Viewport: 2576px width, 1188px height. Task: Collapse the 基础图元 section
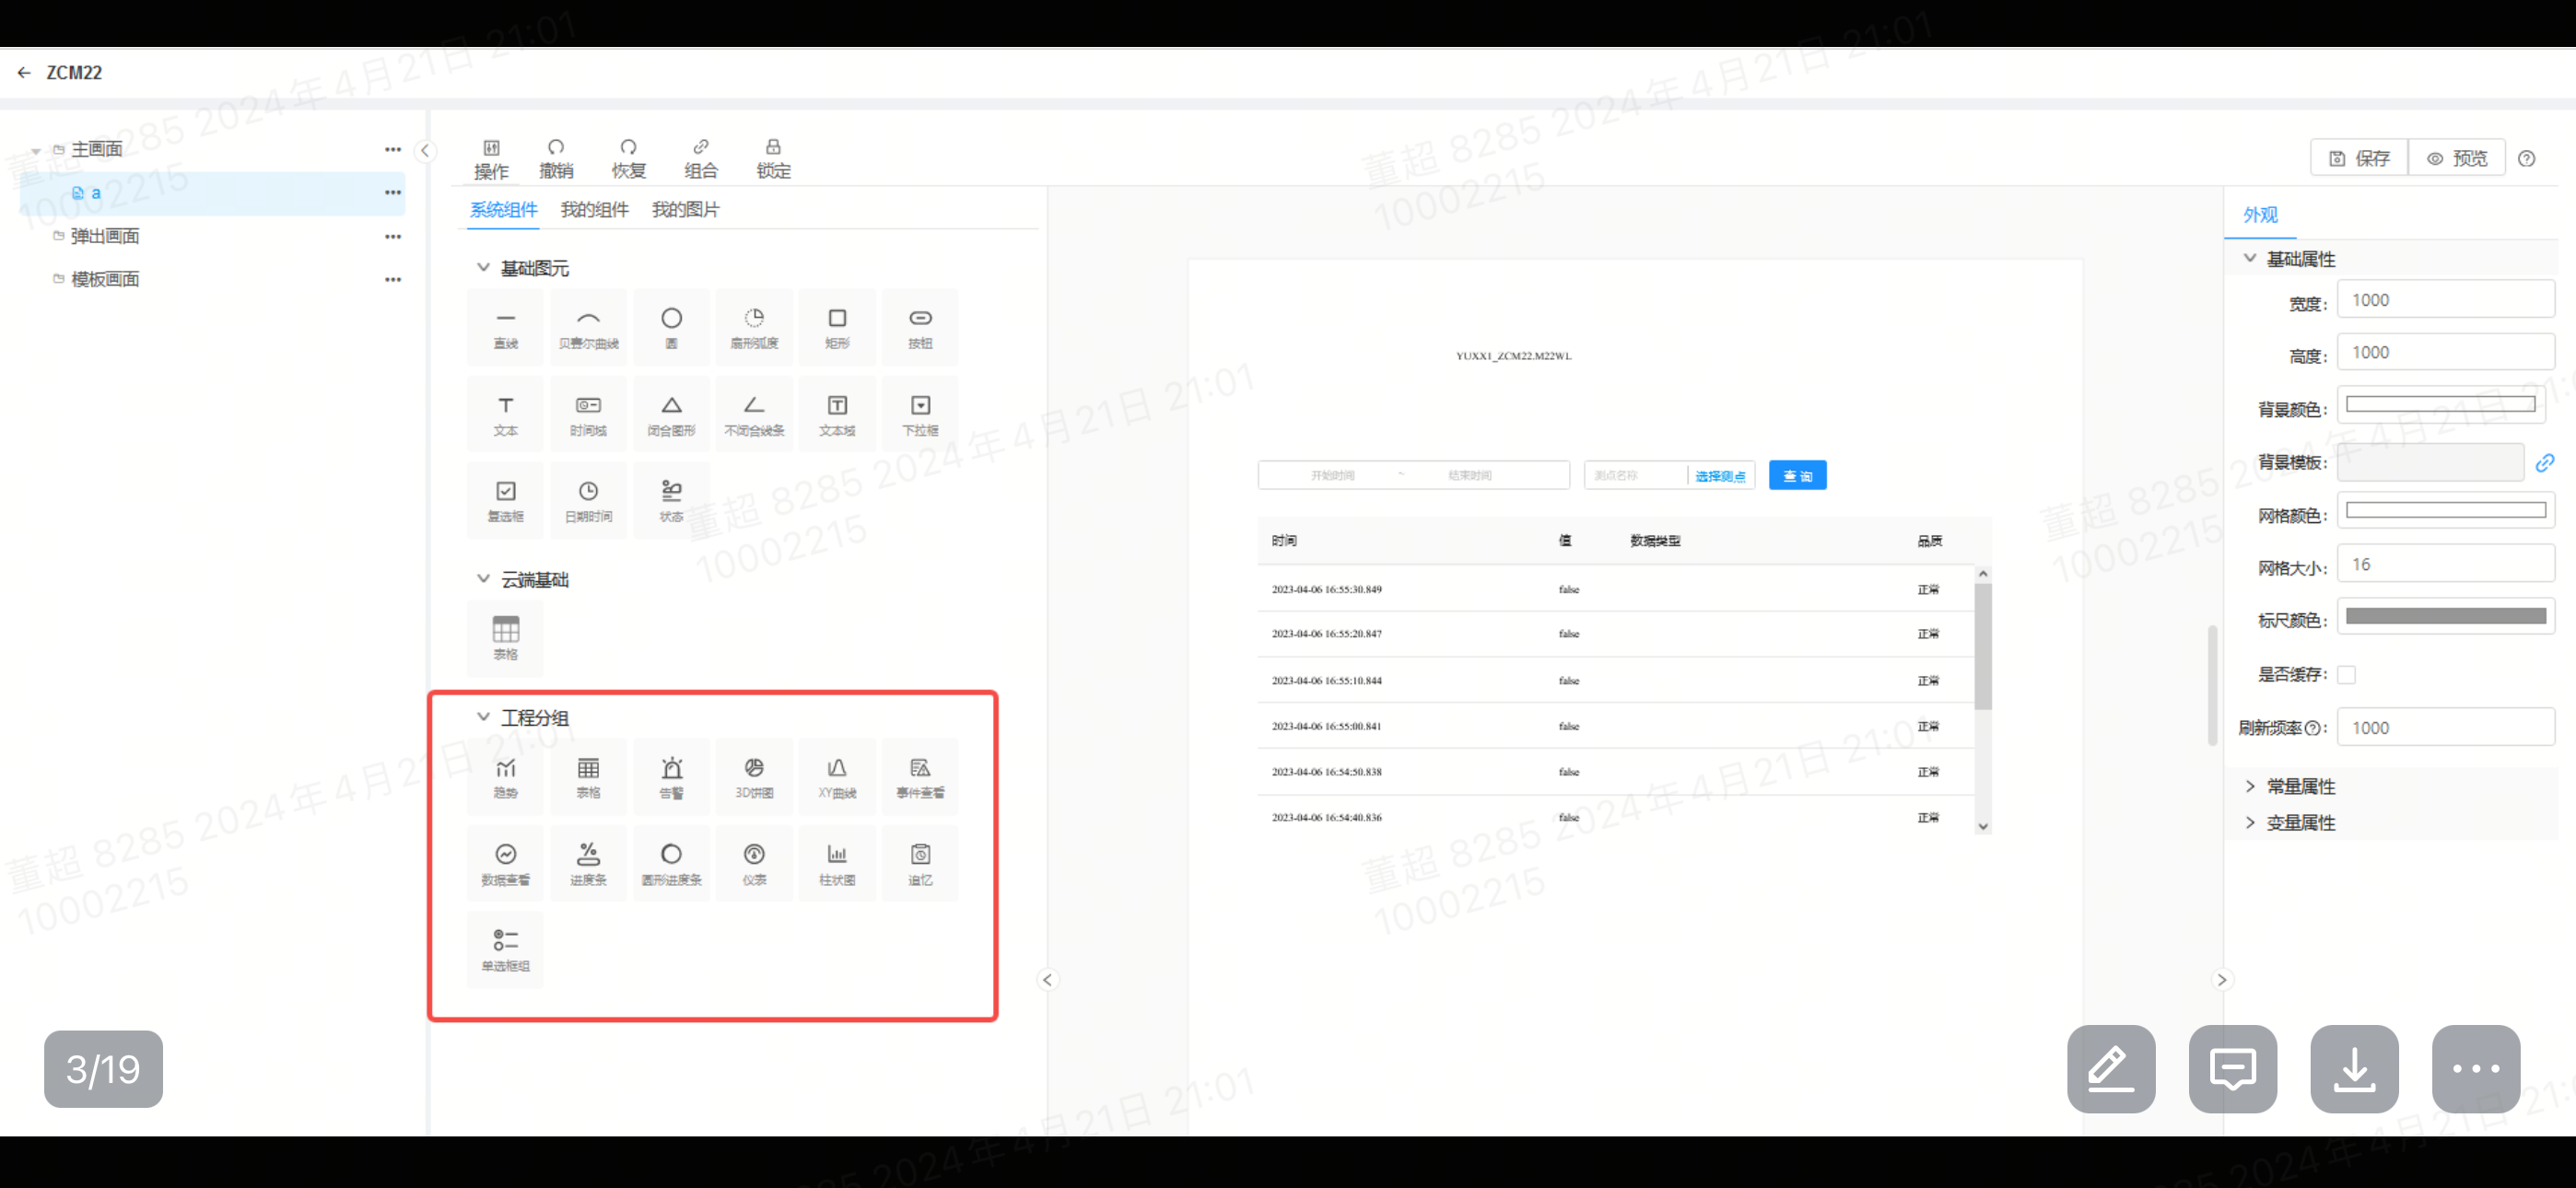point(483,267)
